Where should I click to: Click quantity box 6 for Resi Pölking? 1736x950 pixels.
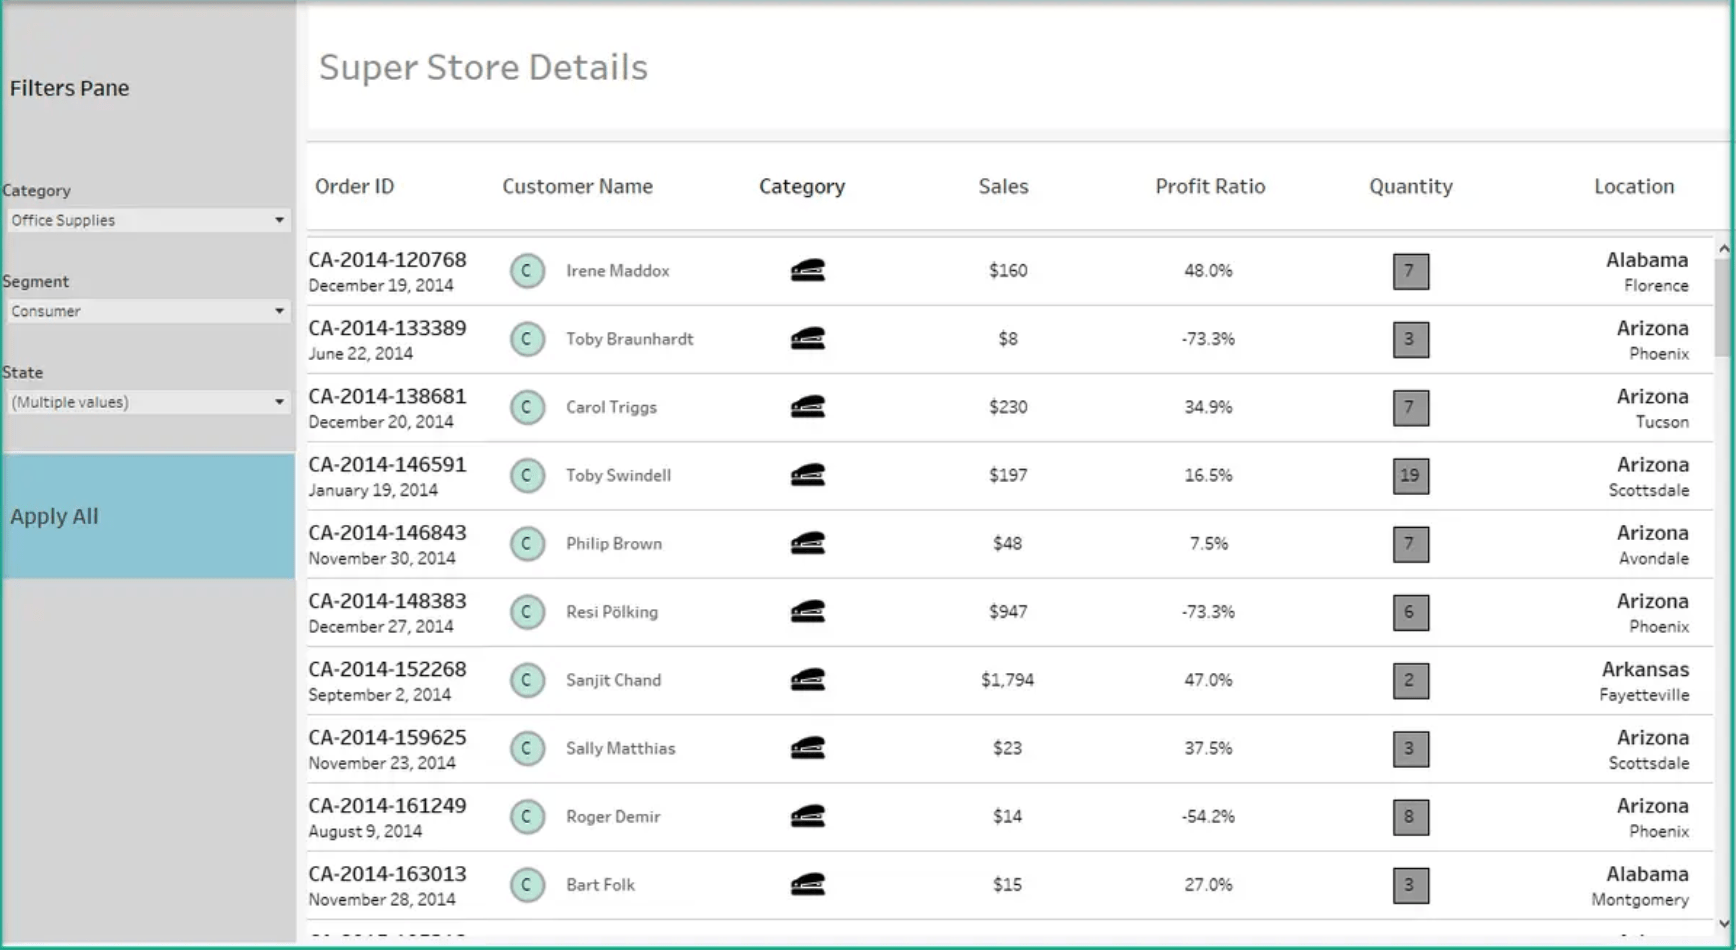pos(1411,612)
